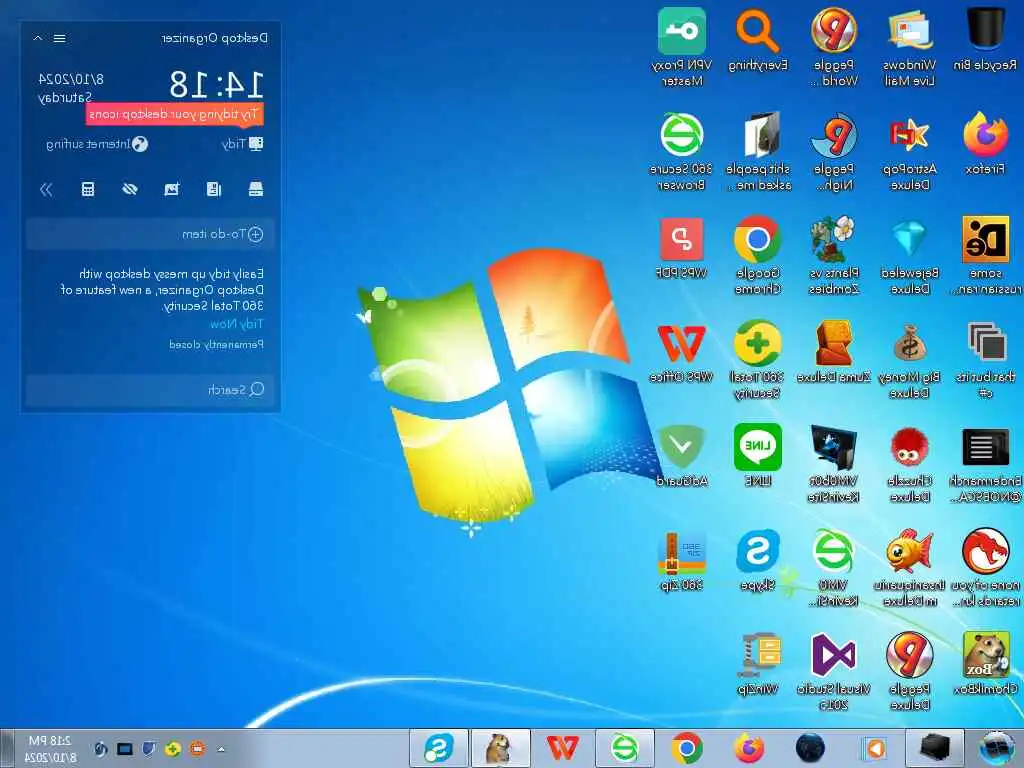Open Internet surfing in Desktop Organizer
Image resolution: width=1024 pixels, height=768 pixels.
(97, 144)
